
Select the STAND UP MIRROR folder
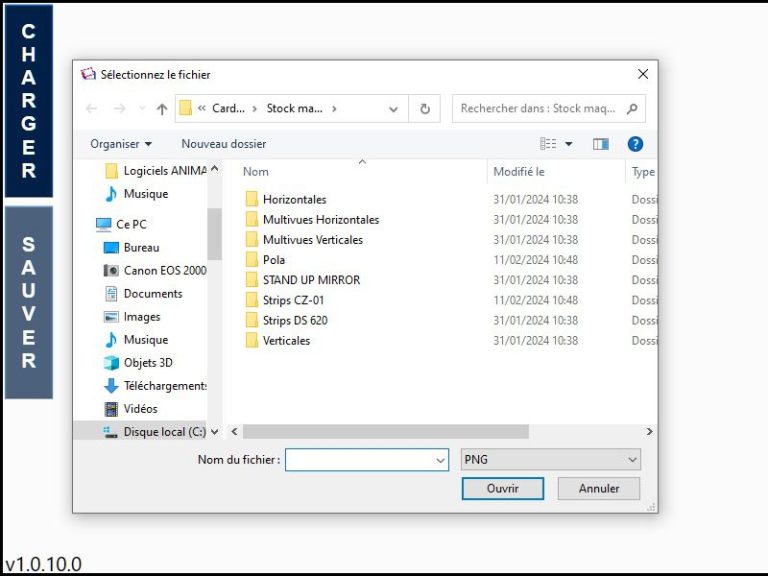pos(310,280)
